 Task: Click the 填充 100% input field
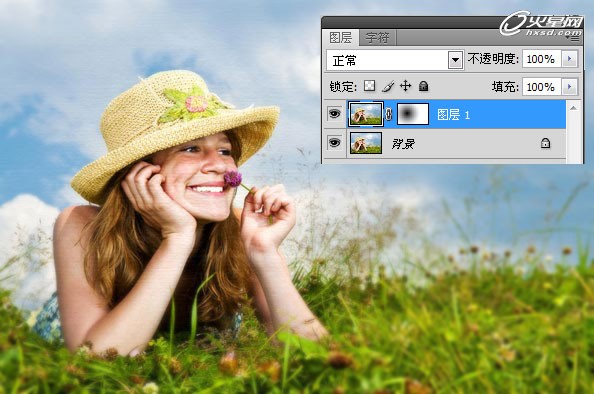point(541,87)
